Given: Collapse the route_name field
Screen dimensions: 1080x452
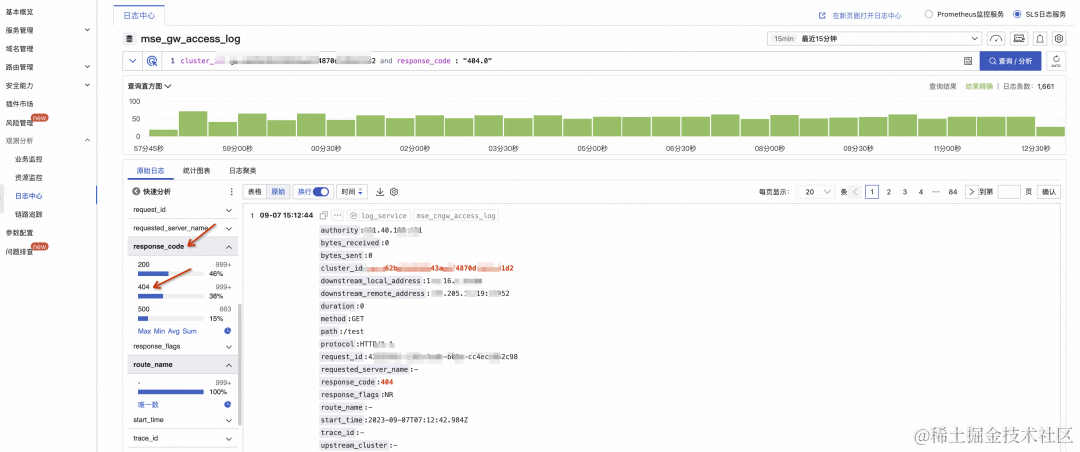Looking at the screenshot, I should point(229,364).
